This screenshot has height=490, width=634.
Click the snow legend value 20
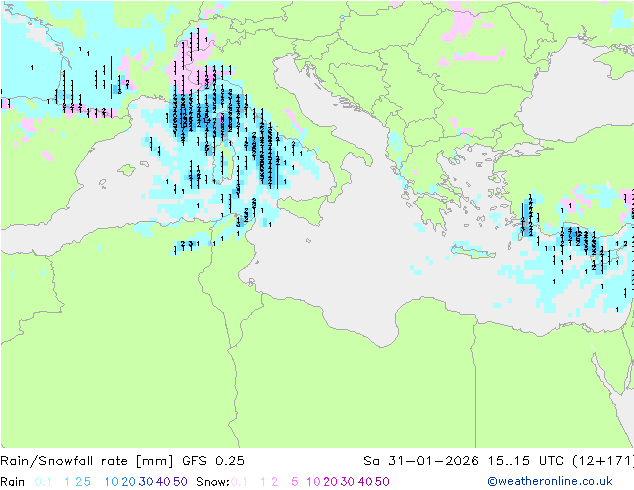pyautogui.click(x=330, y=482)
